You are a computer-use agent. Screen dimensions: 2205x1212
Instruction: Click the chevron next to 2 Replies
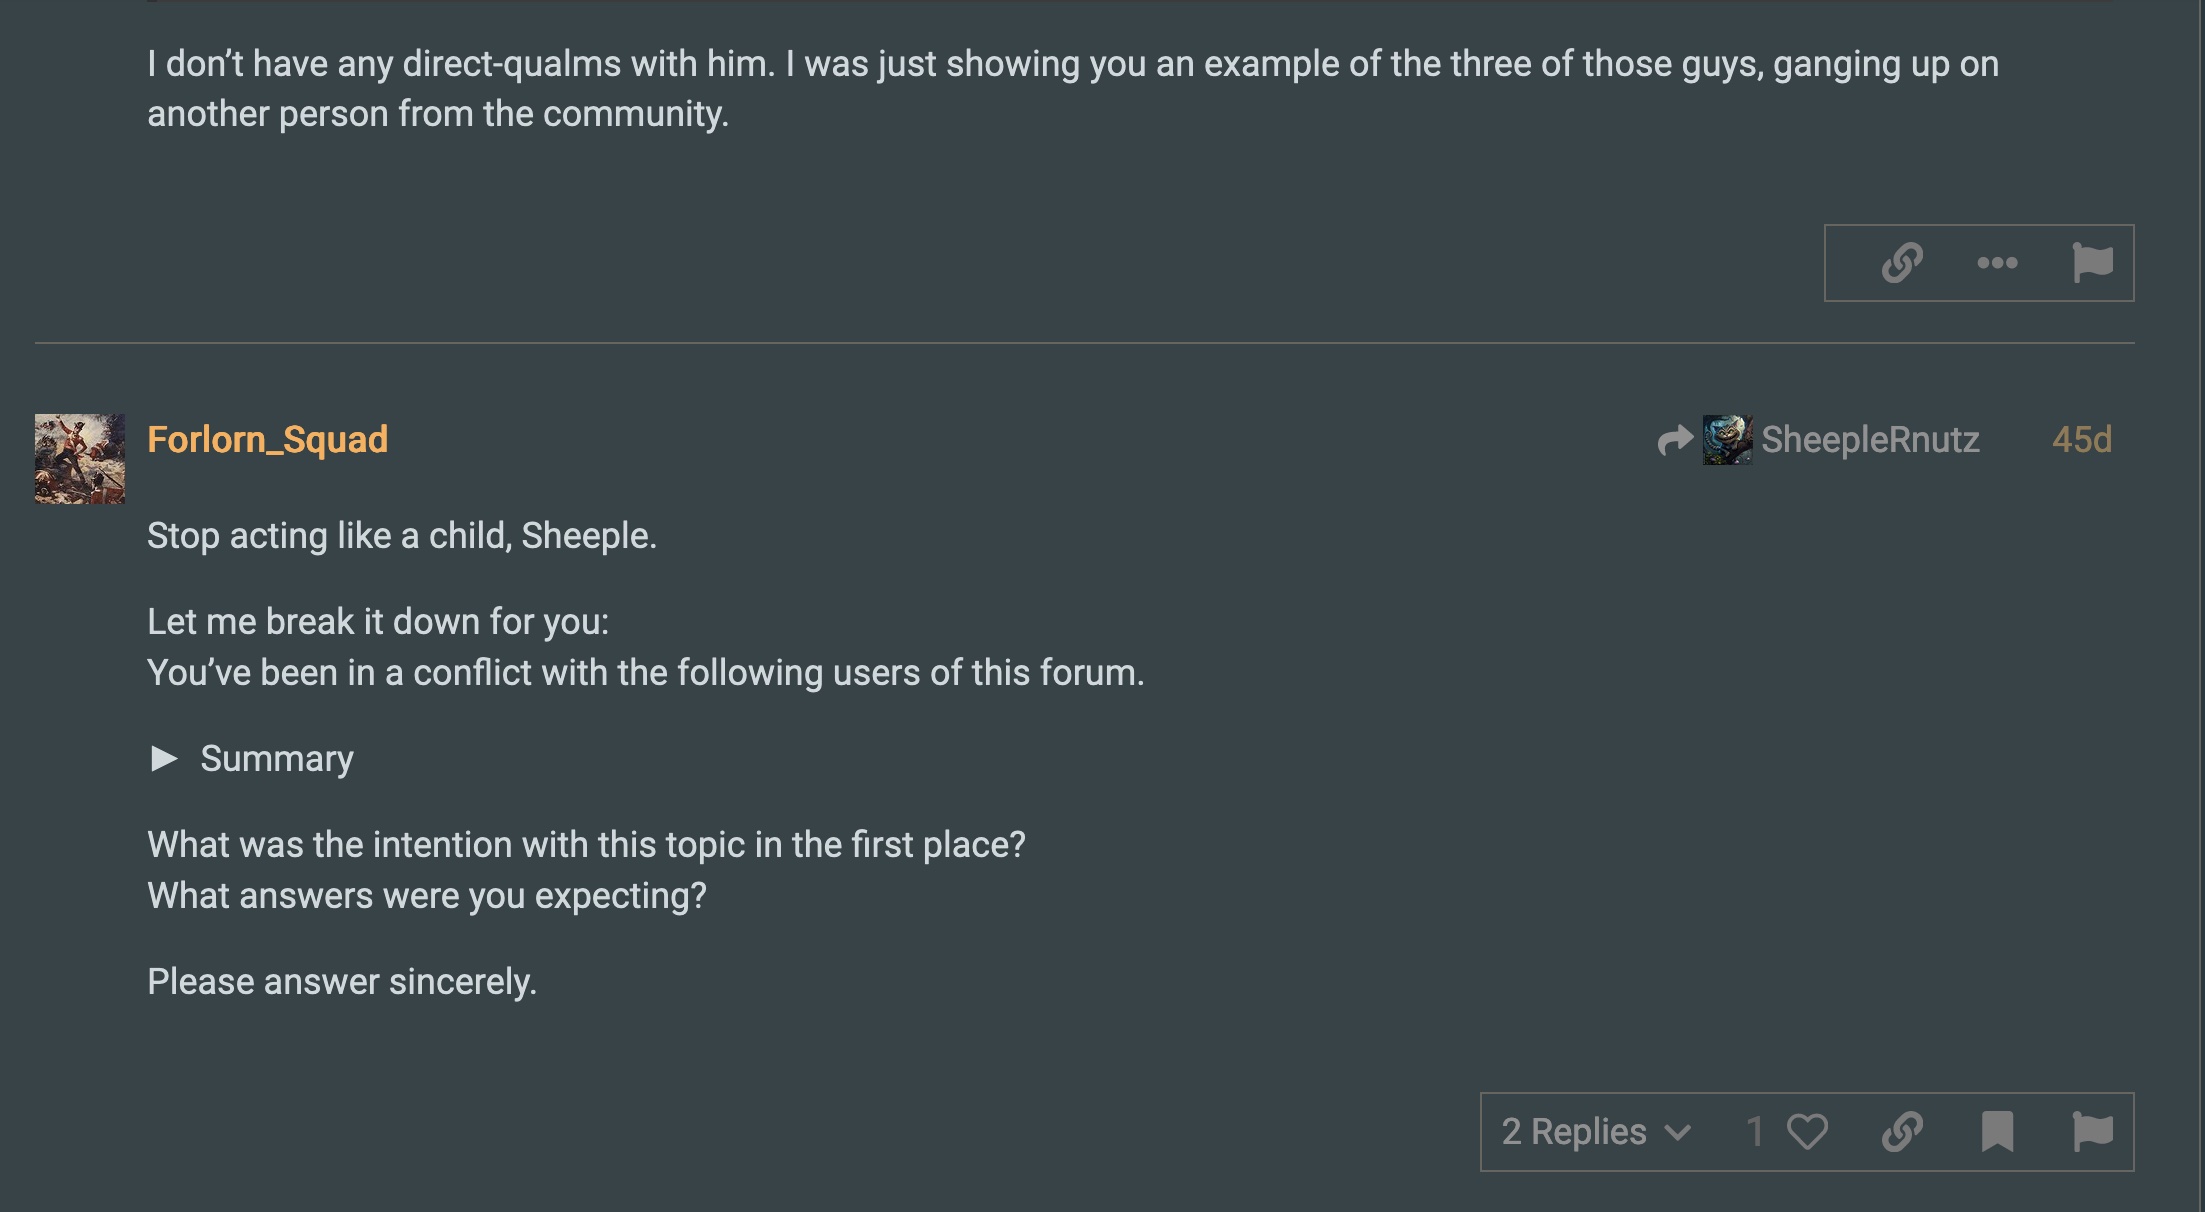[x=1678, y=1133]
